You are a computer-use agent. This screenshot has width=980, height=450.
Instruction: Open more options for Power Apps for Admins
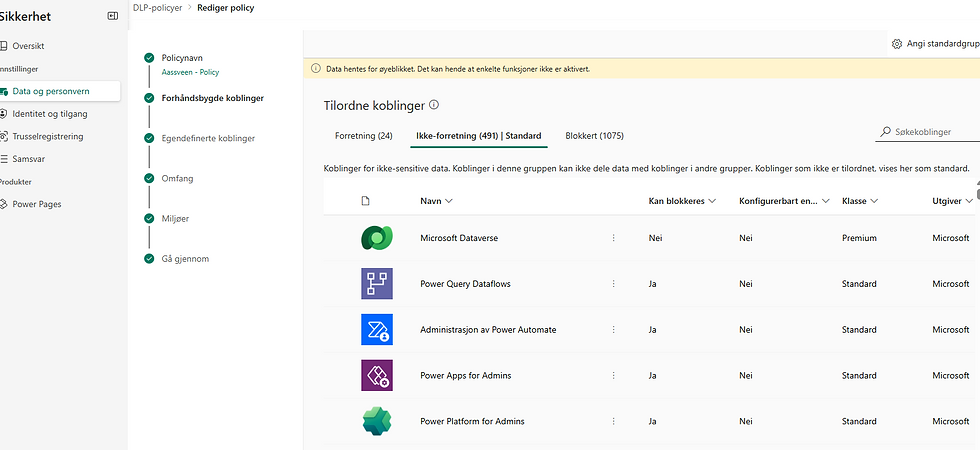tap(613, 375)
